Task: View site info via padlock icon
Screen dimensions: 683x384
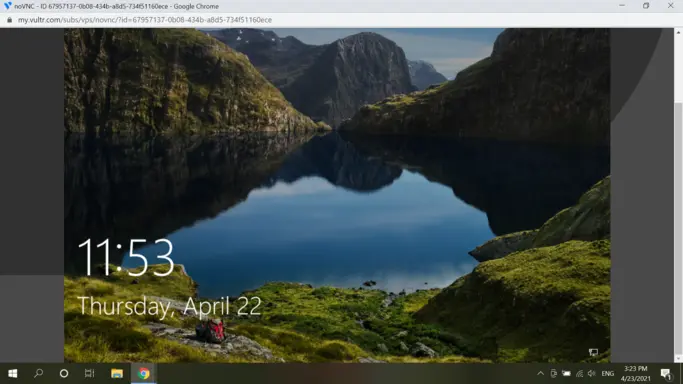Action: coord(9,20)
